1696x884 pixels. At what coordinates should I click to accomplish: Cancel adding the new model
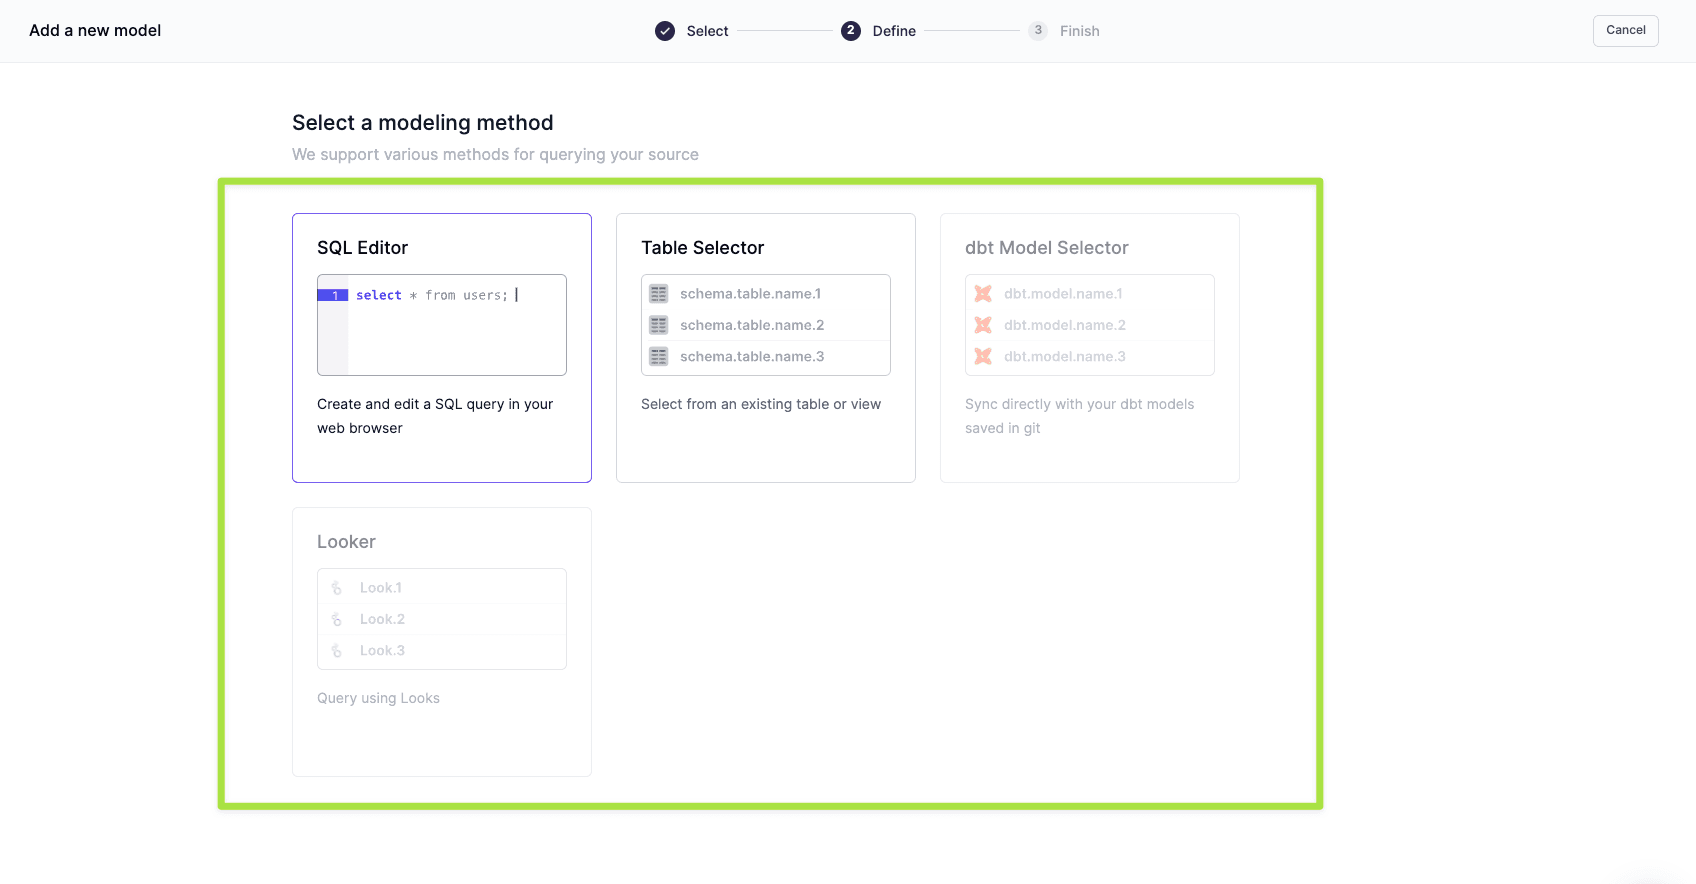(1625, 31)
